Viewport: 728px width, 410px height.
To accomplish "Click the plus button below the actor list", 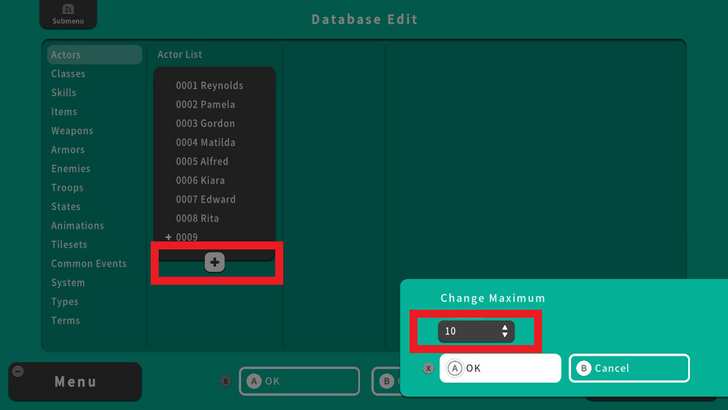I will pos(215,262).
